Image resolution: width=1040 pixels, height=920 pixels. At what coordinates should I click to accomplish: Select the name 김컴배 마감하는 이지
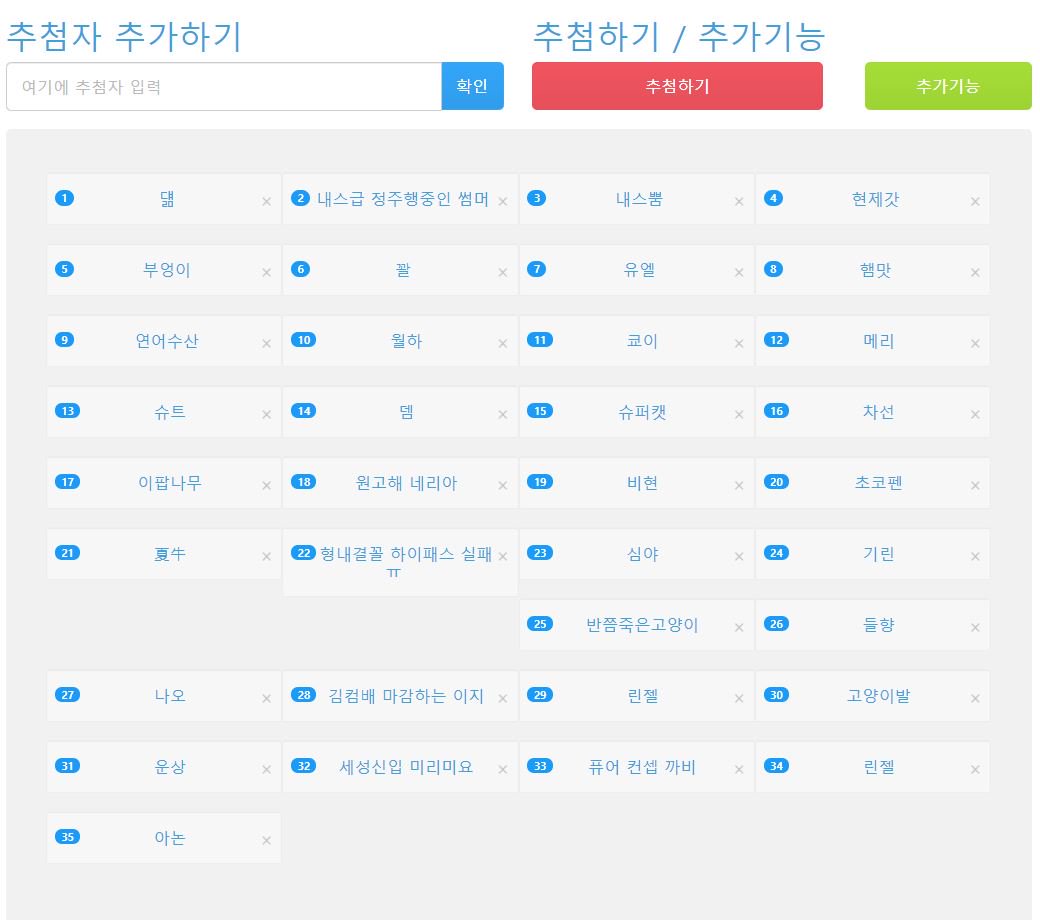(407, 696)
